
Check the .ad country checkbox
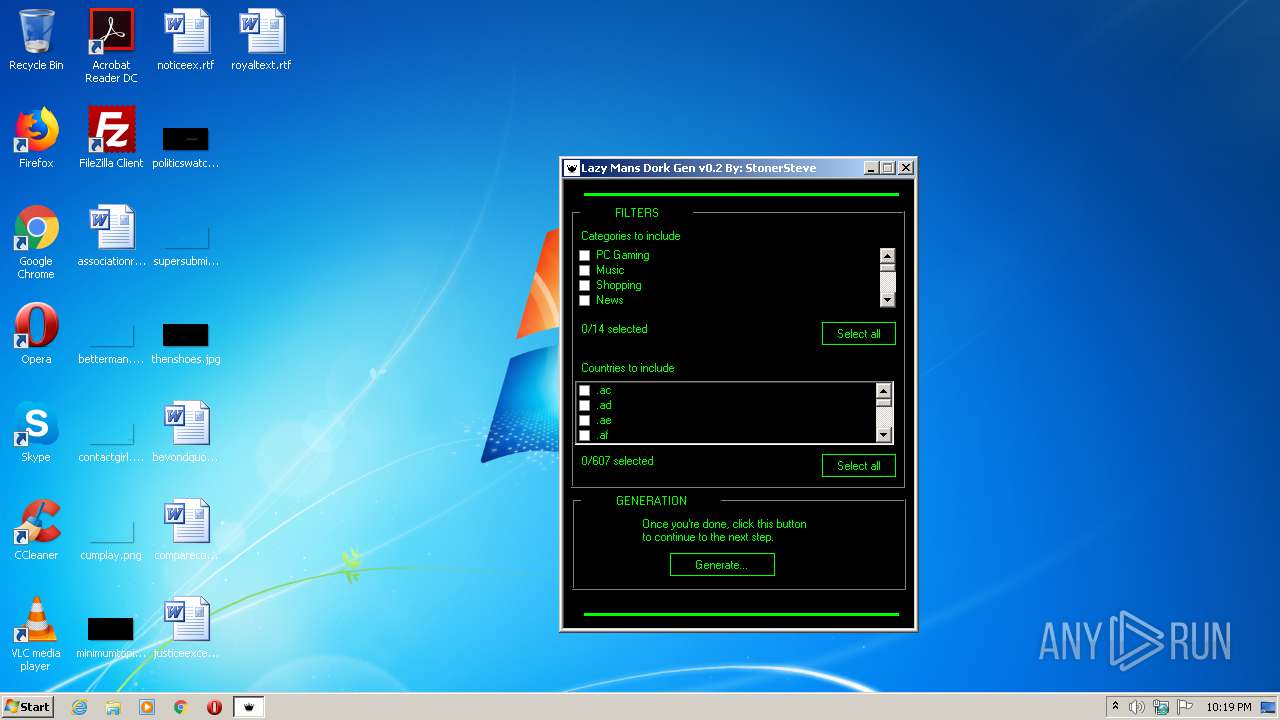point(585,406)
